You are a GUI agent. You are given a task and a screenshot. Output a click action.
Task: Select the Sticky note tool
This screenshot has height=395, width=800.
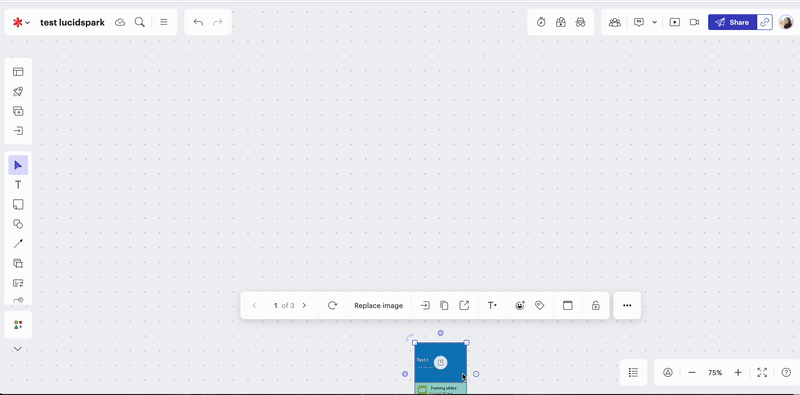click(x=18, y=205)
